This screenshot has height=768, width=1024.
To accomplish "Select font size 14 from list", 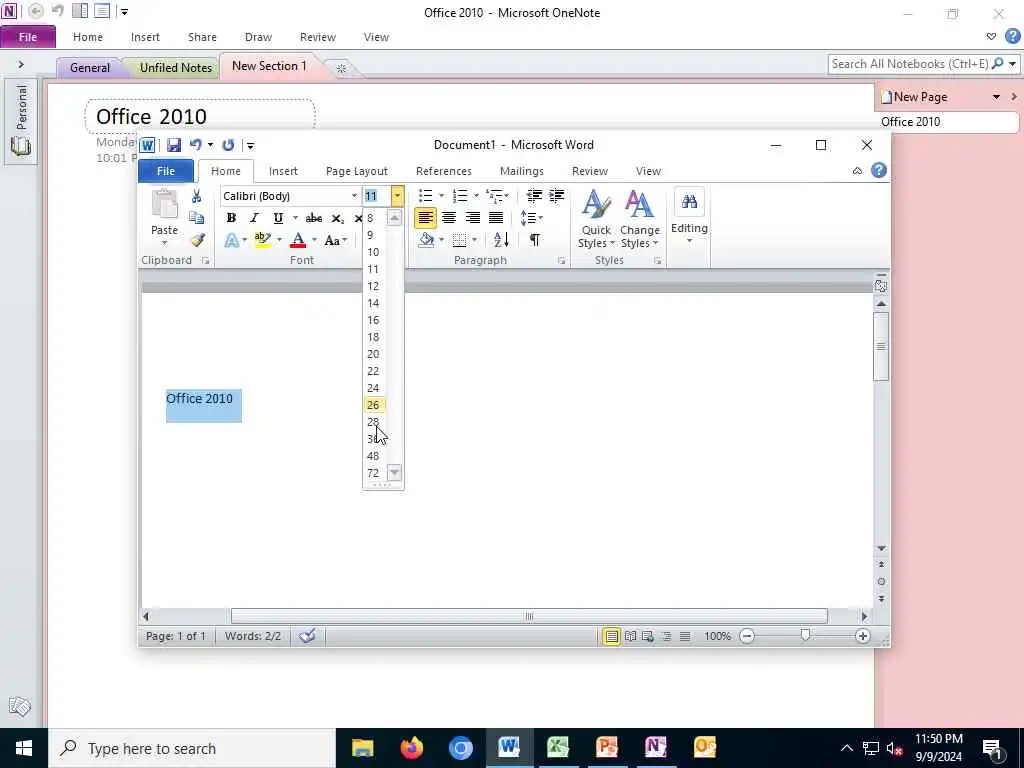I will click(x=373, y=303).
